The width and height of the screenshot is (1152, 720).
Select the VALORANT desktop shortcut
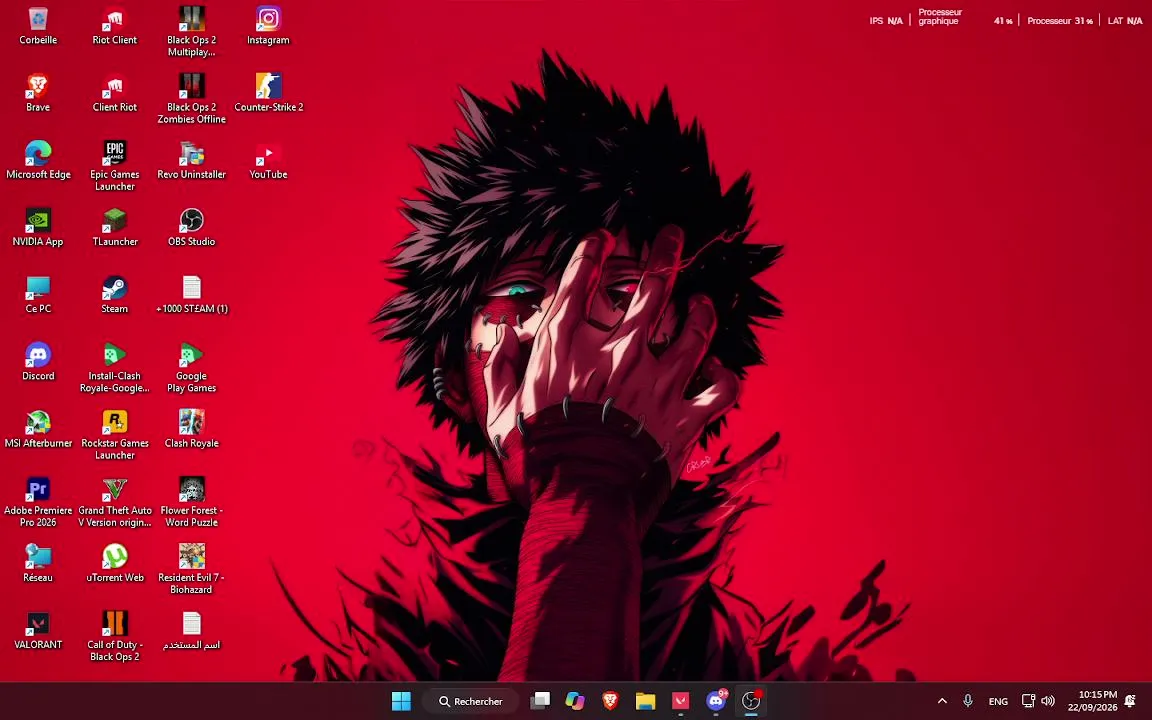click(x=38, y=631)
